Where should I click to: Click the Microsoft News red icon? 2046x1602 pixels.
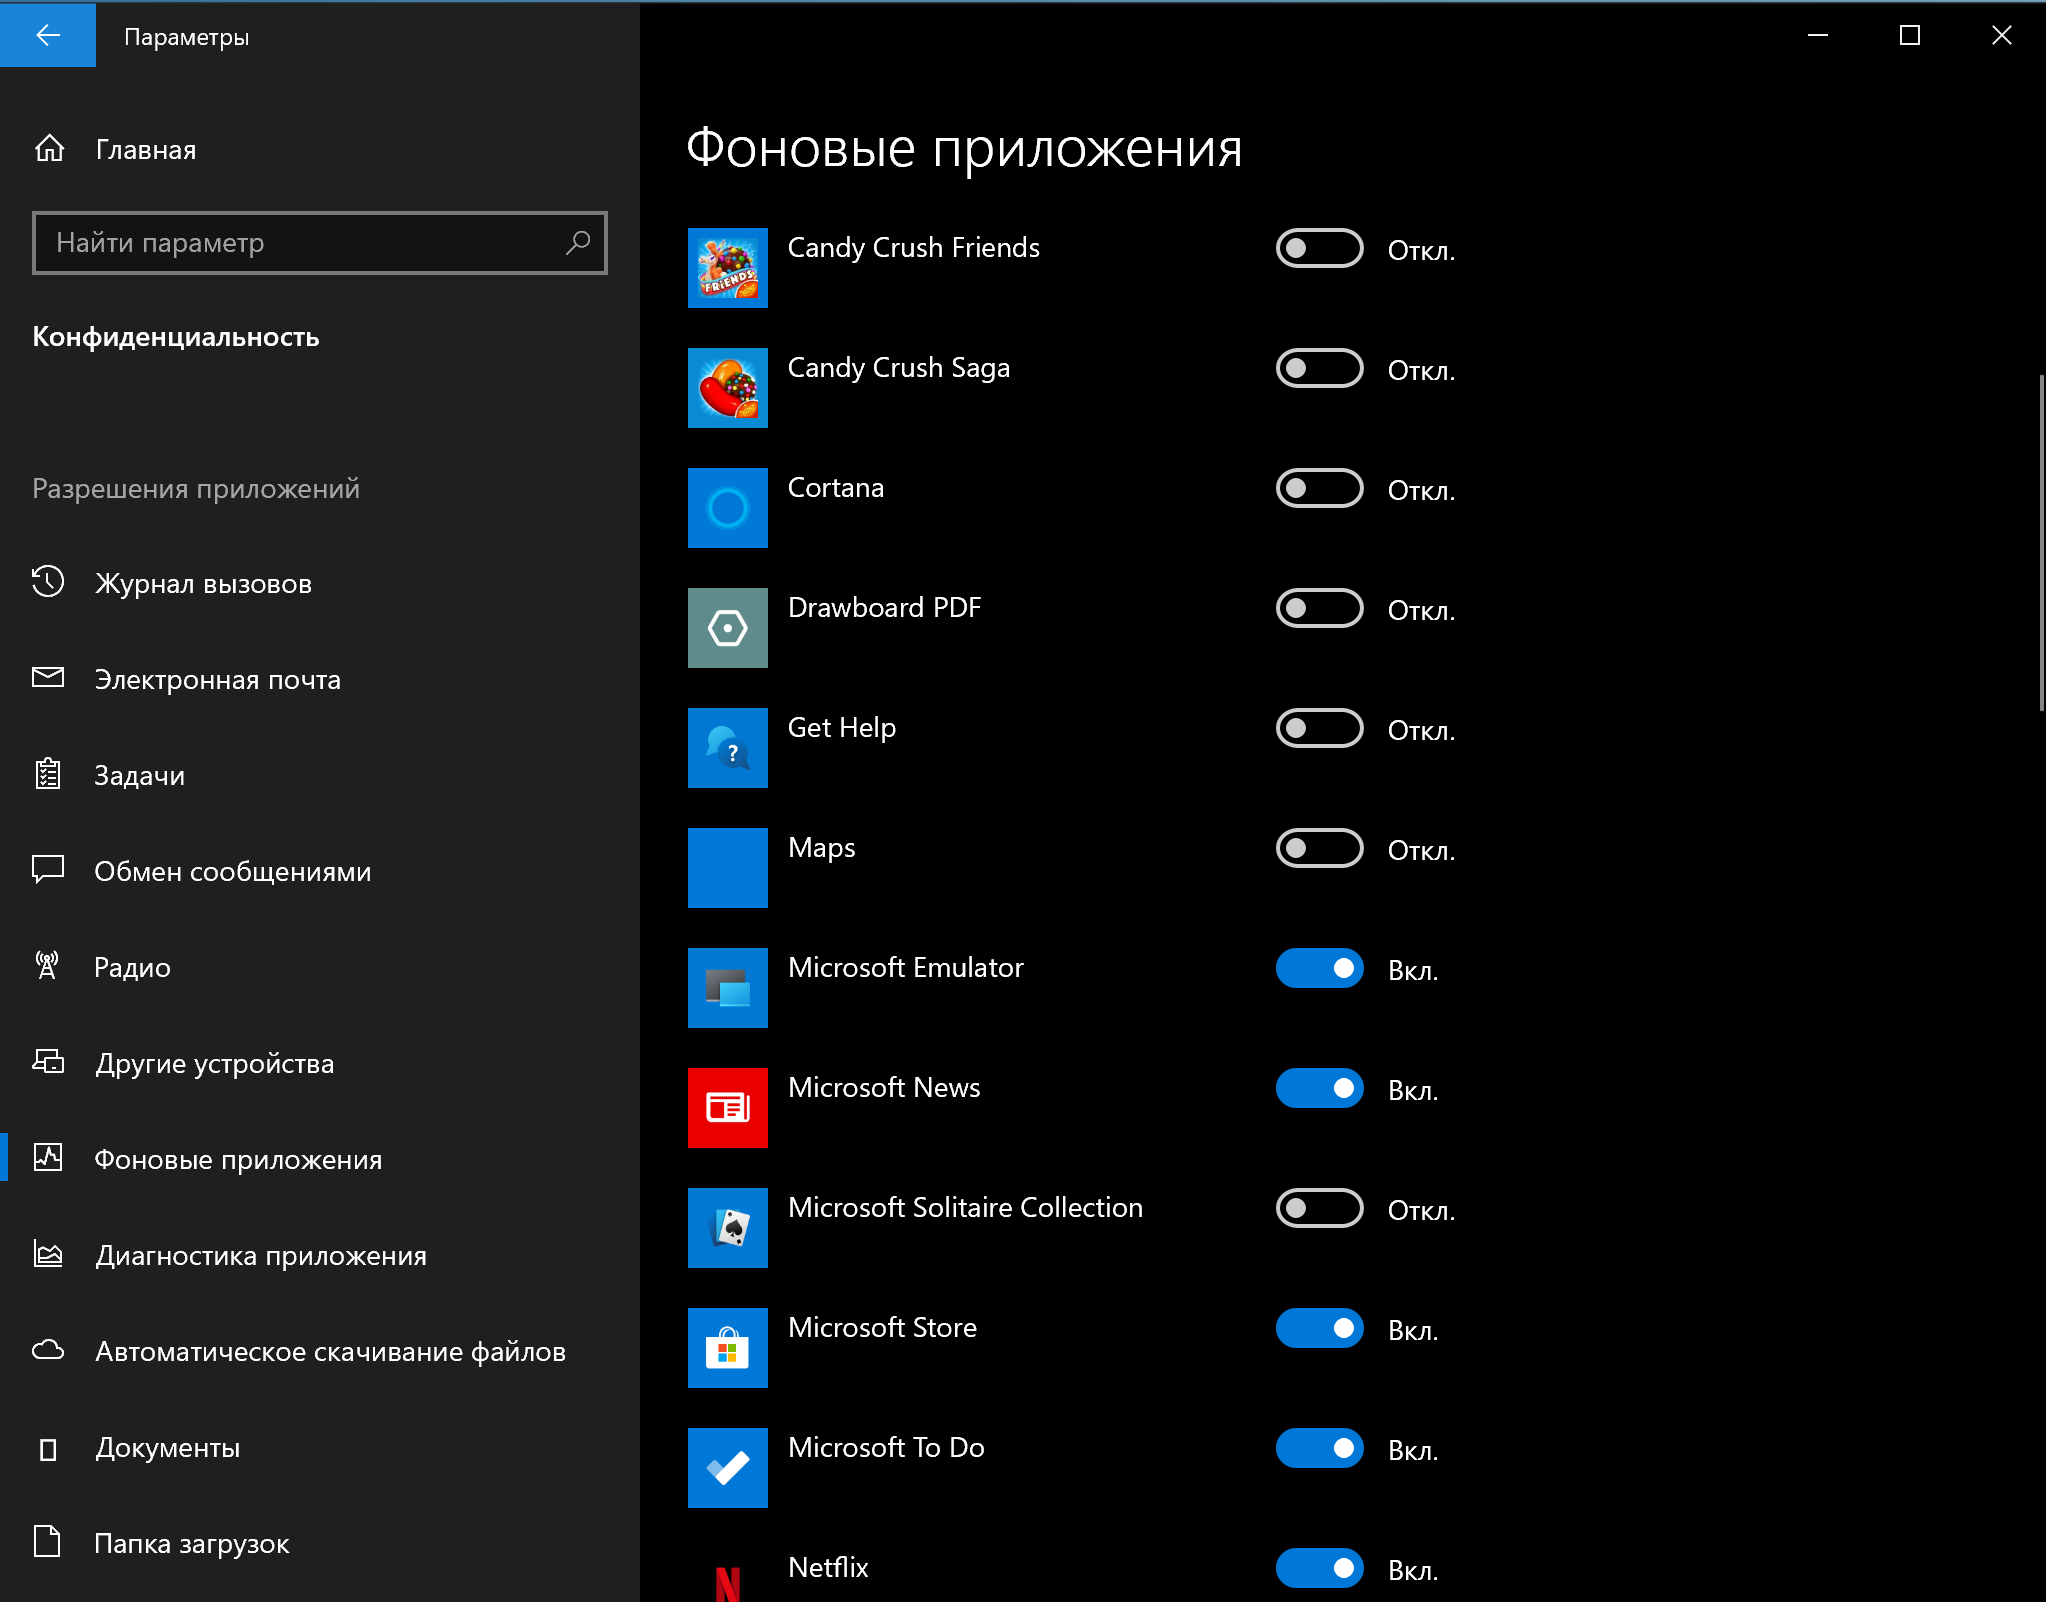click(728, 1108)
